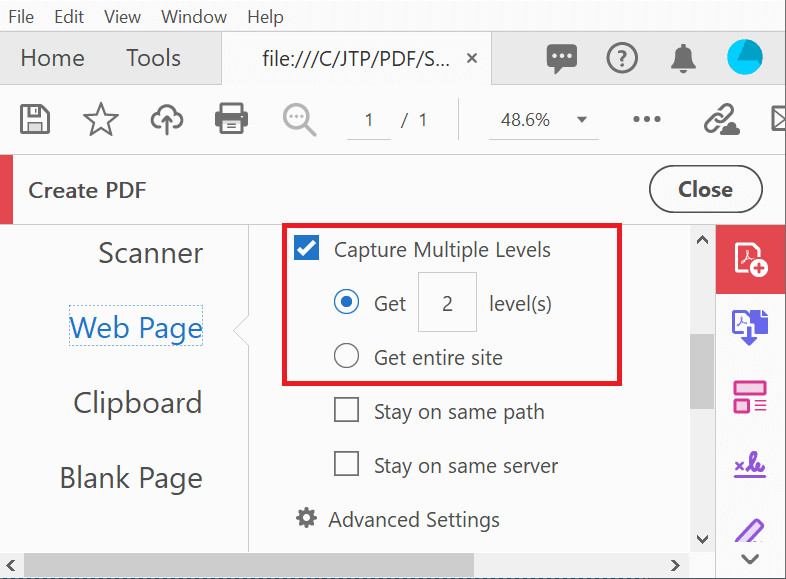Click the horizontal scrollbar left arrow

pyautogui.click(x=11, y=565)
